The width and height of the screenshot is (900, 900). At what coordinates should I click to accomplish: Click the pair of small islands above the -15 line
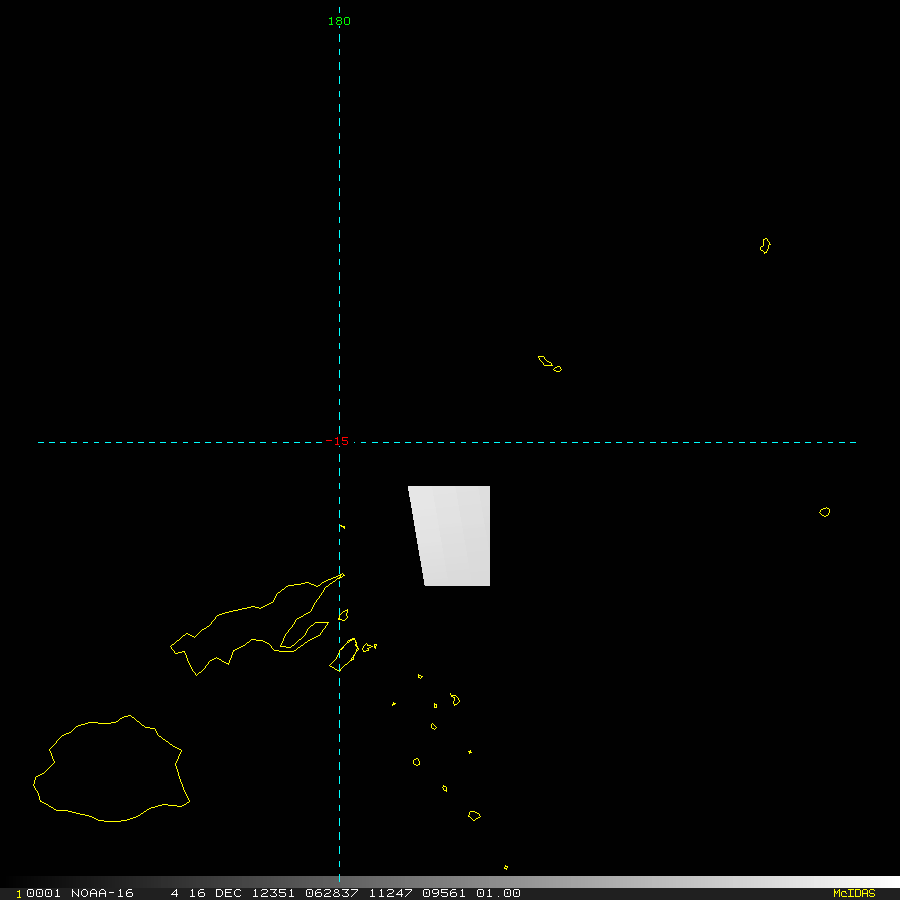(x=549, y=363)
